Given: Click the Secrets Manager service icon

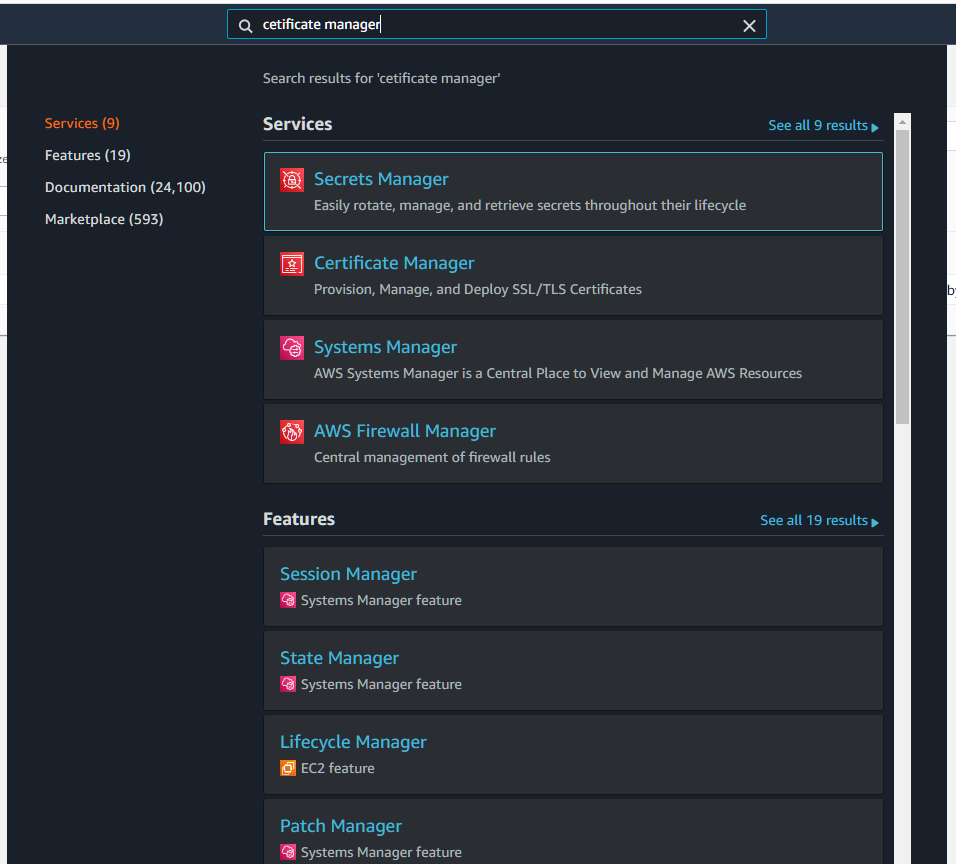Looking at the screenshot, I should point(291,180).
